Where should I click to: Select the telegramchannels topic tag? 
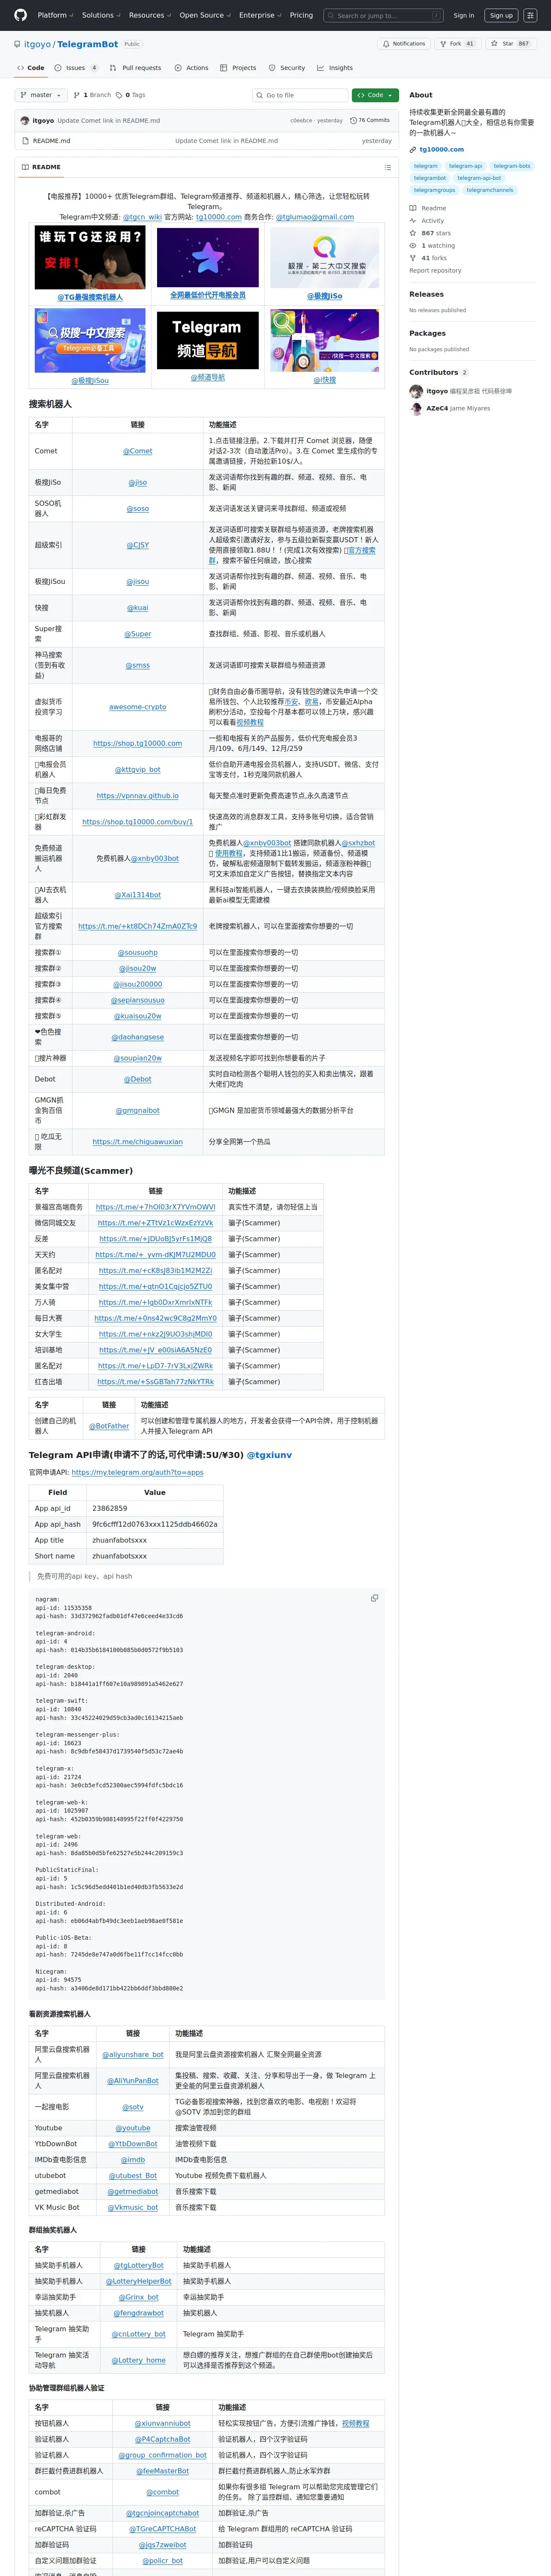(x=490, y=190)
